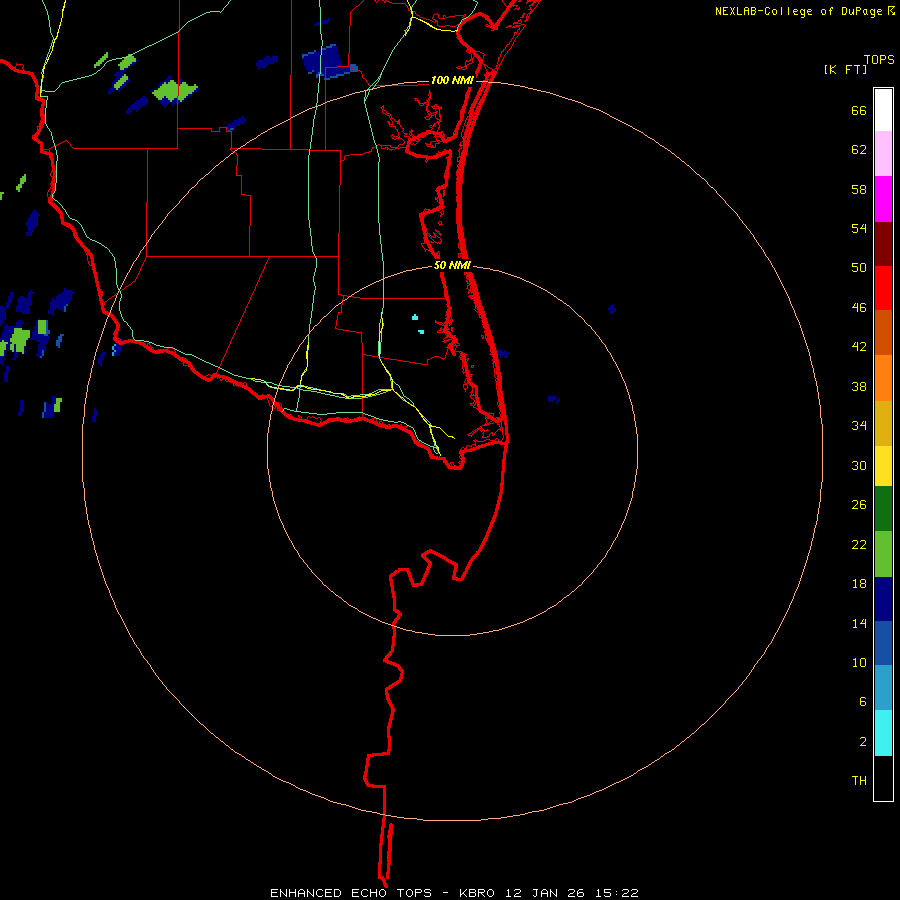Image resolution: width=900 pixels, height=900 pixels.
Task: Click the 34 scale label
Action: coord(859,426)
